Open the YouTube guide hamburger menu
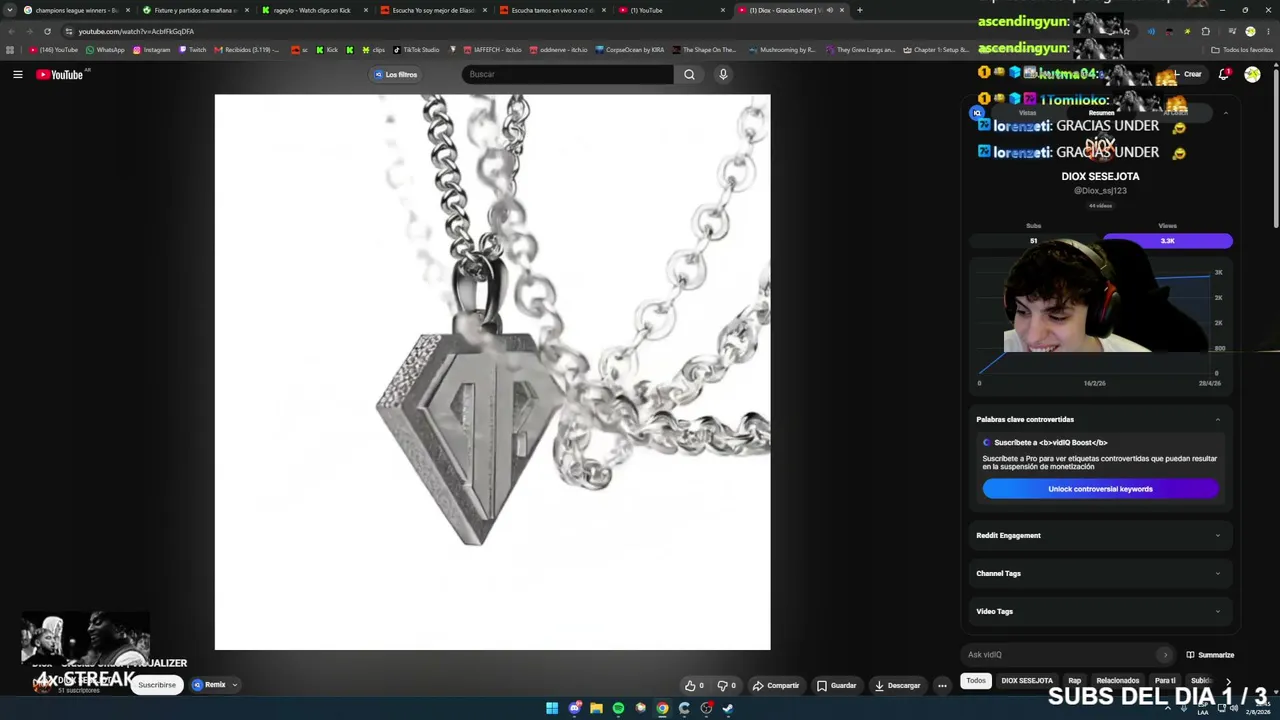 17,74
